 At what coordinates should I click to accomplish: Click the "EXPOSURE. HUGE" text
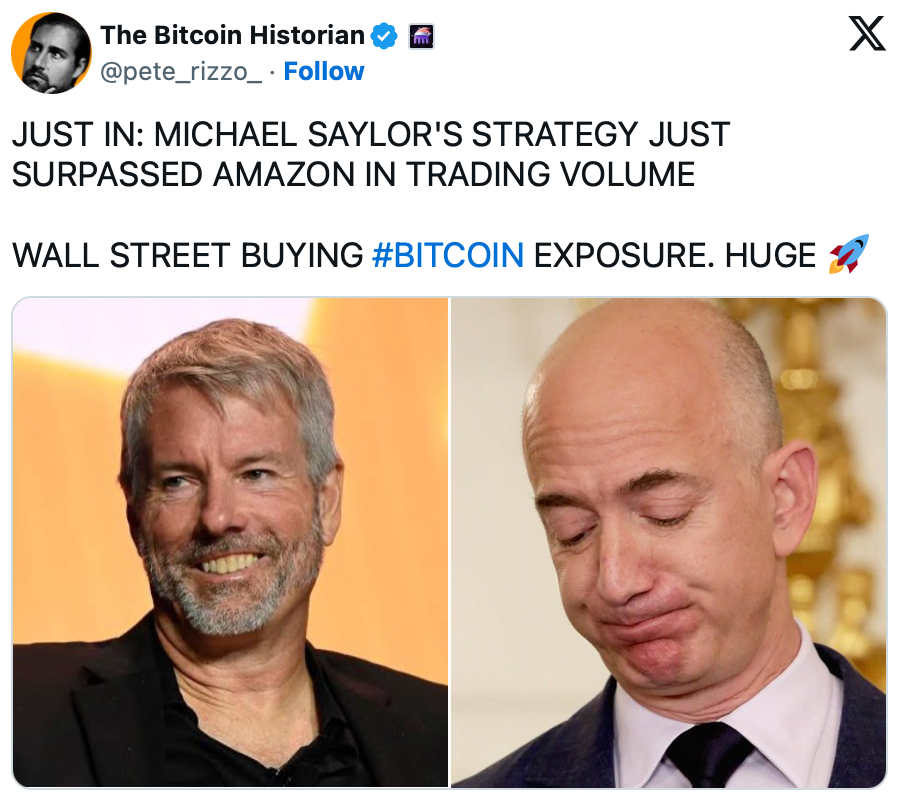[675, 255]
